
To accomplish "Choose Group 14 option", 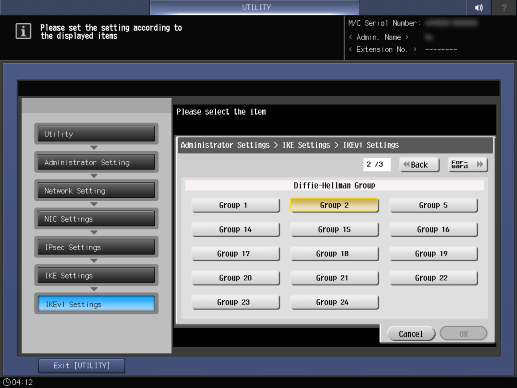I will 236,230.
